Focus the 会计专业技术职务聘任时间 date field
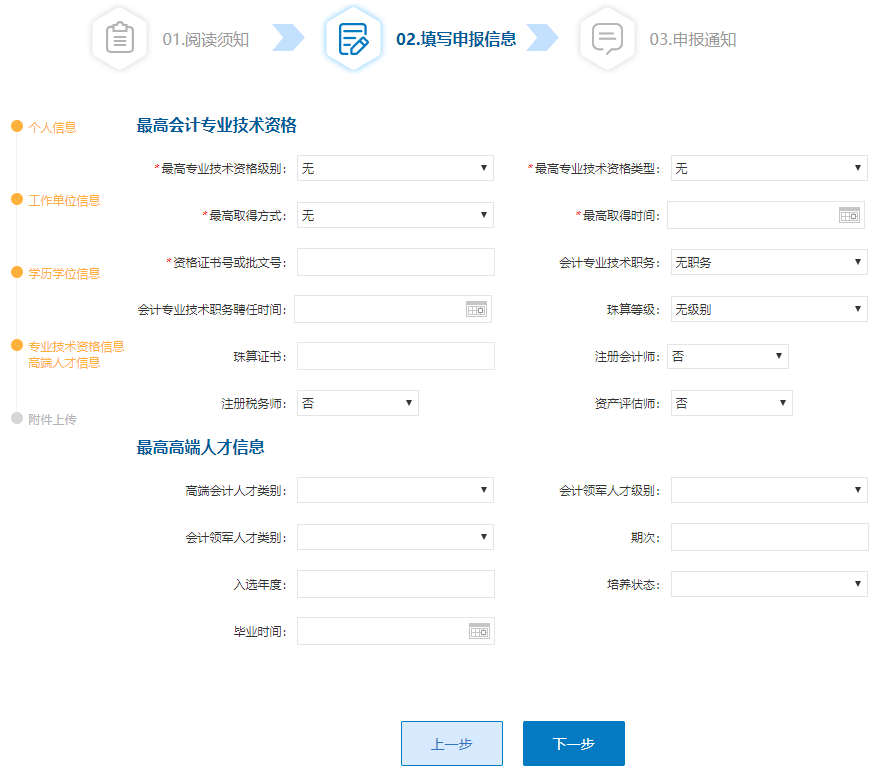 [x=393, y=309]
